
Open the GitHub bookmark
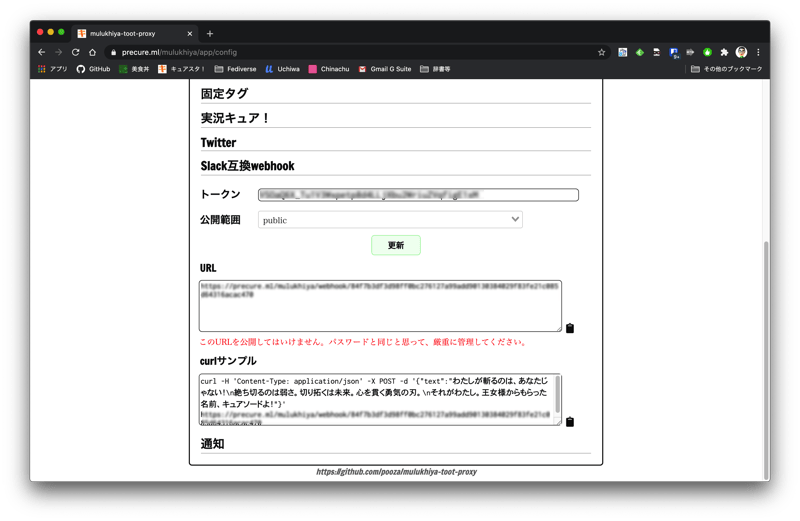pos(94,69)
